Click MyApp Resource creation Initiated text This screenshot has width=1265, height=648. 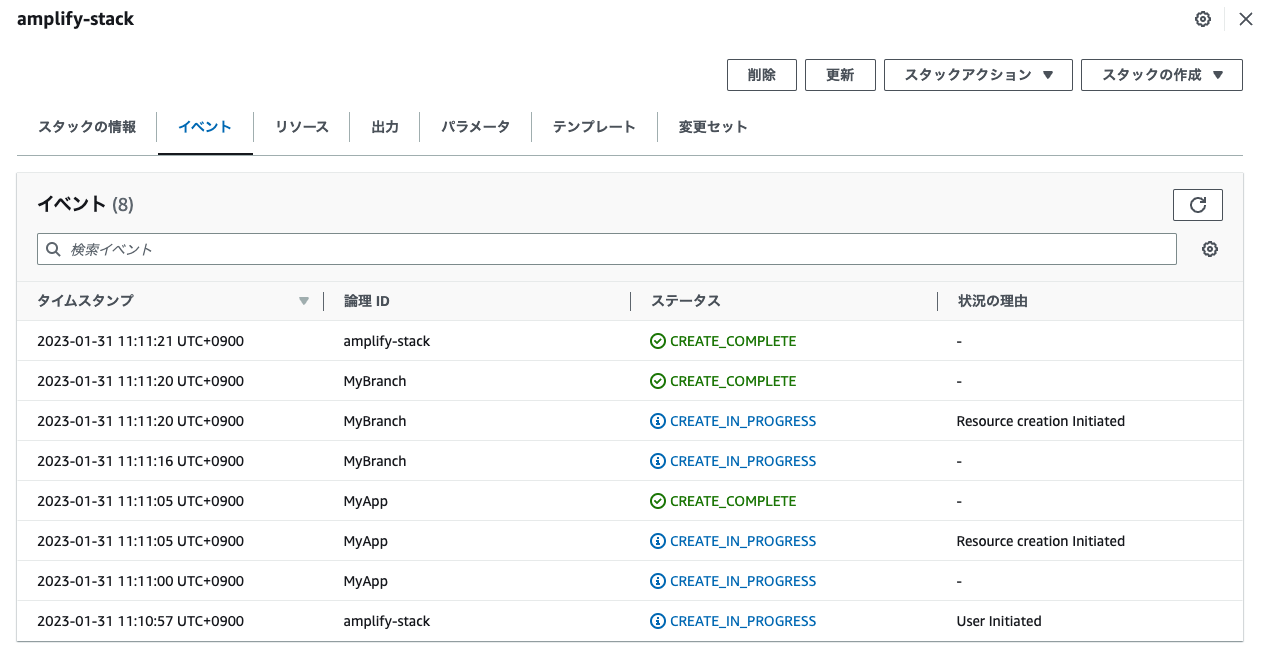tap(1041, 541)
